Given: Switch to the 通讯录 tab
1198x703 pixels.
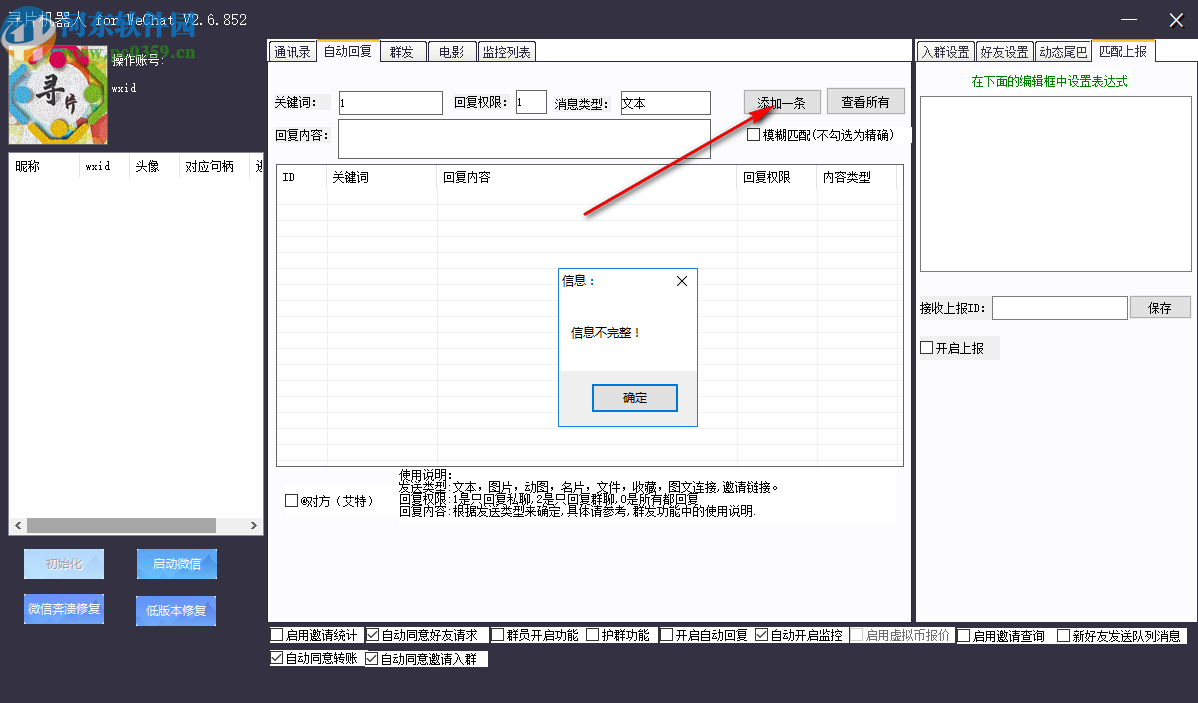Looking at the screenshot, I should [x=292, y=50].
